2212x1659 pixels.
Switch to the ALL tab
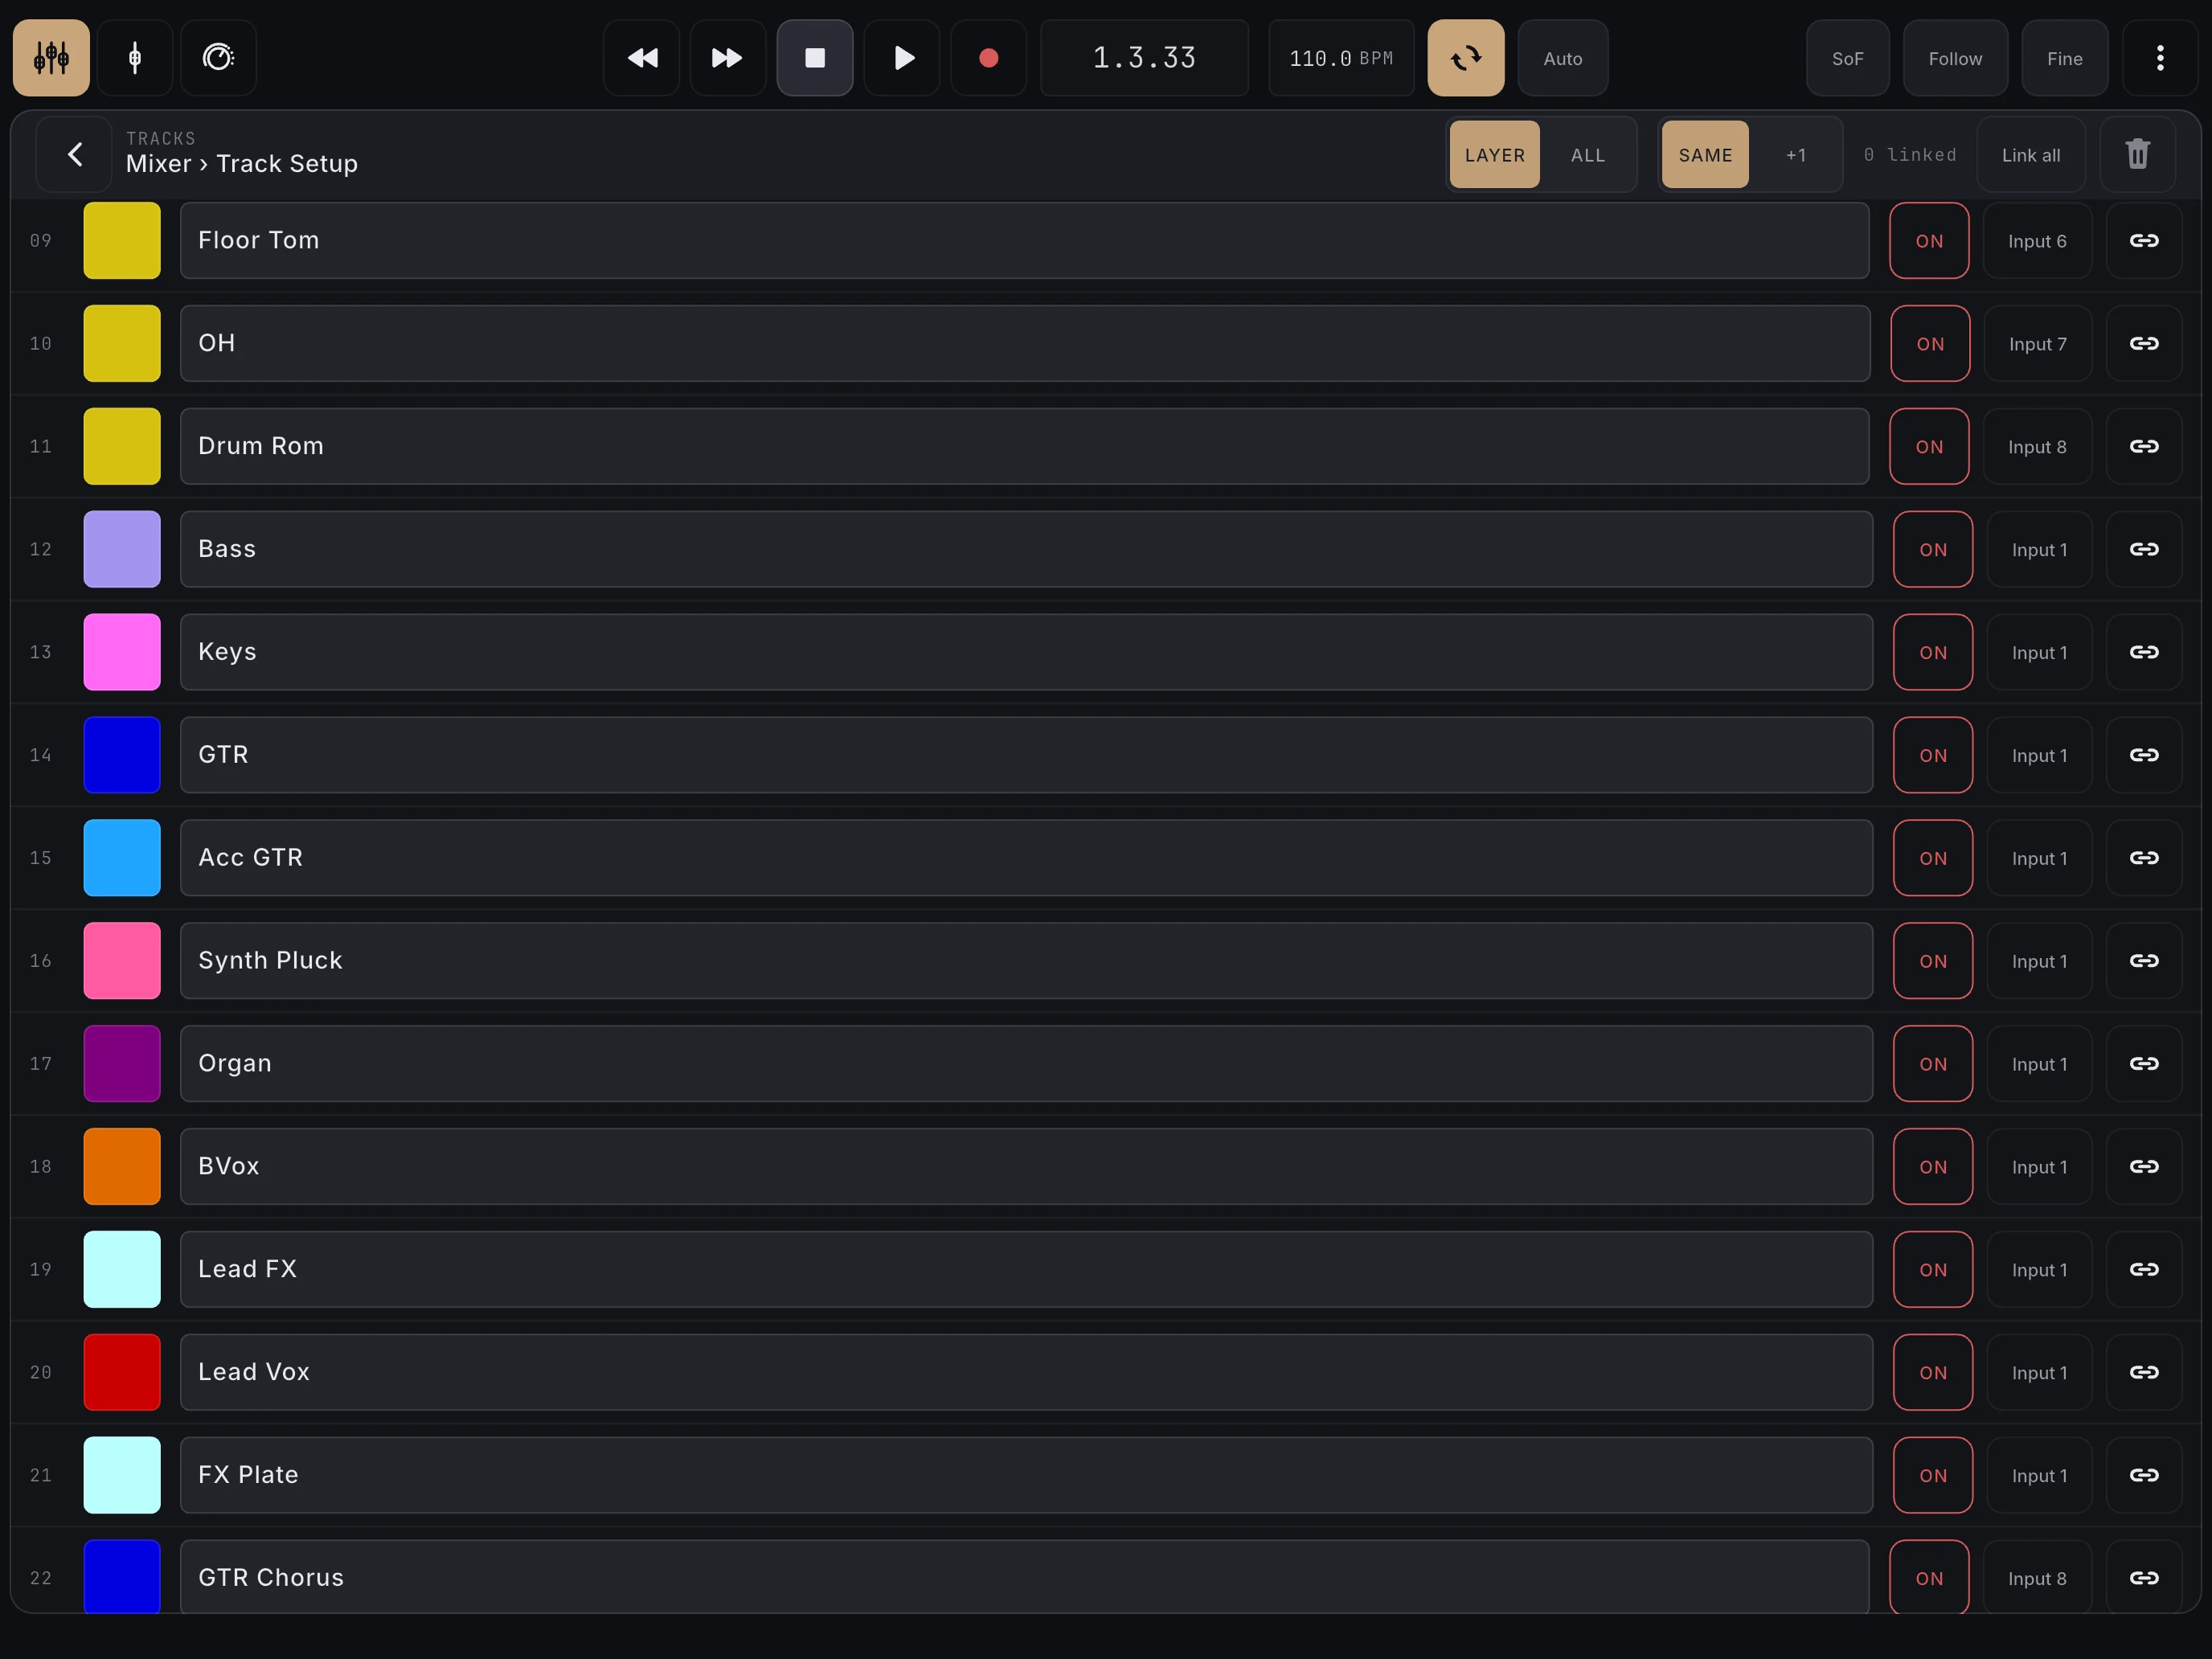pos(1588,154)
